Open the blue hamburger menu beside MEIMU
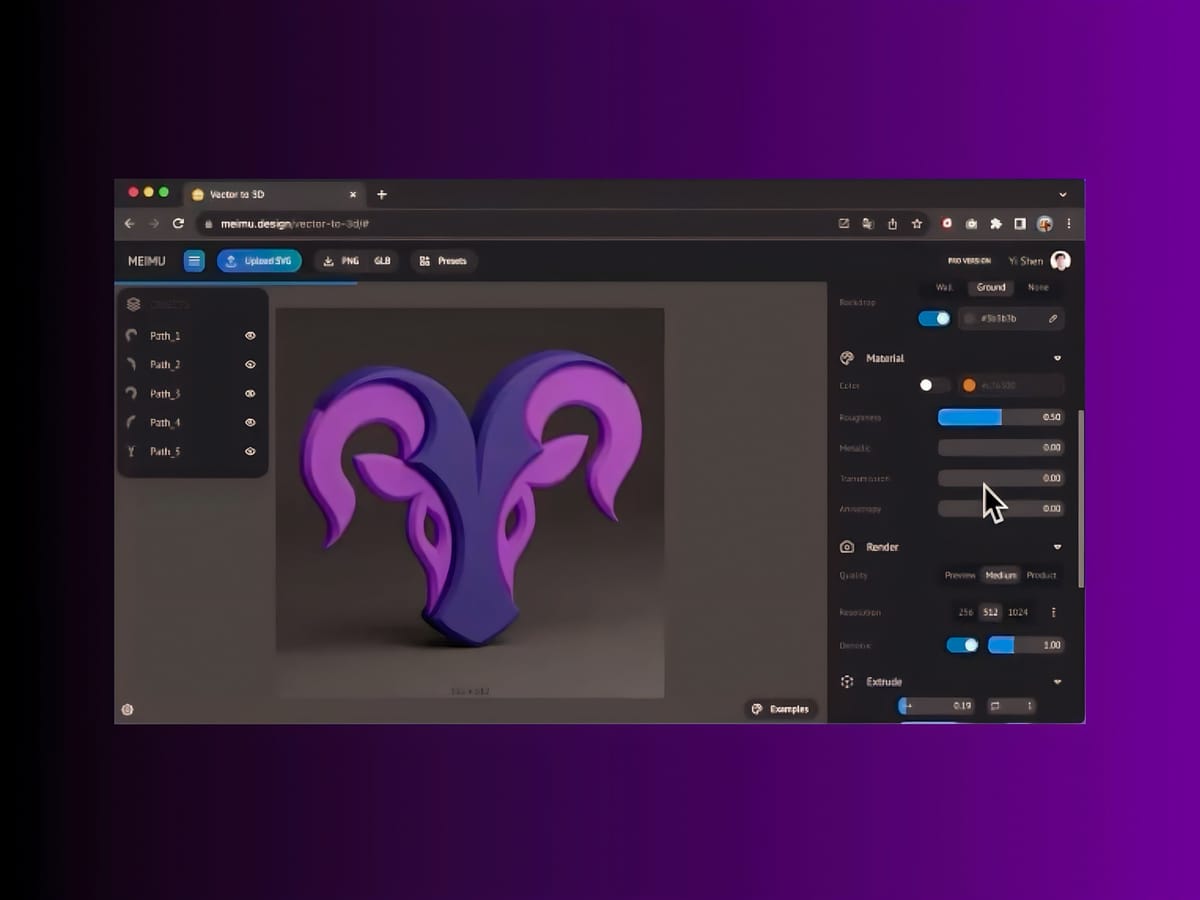The width and height of the screenshot is (1200, 900). pyautogui.click(x=195, y=261)
